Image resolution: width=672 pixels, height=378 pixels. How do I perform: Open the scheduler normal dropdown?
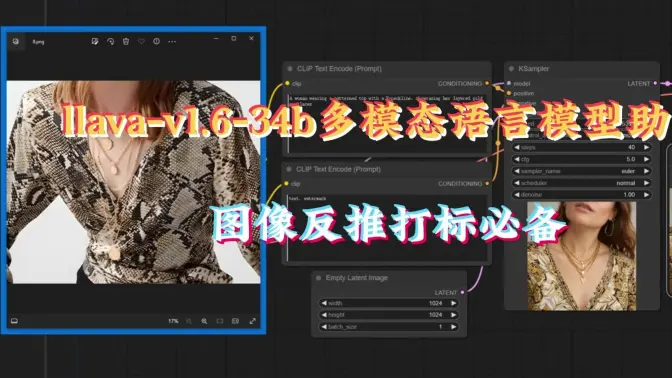point(582,183)
